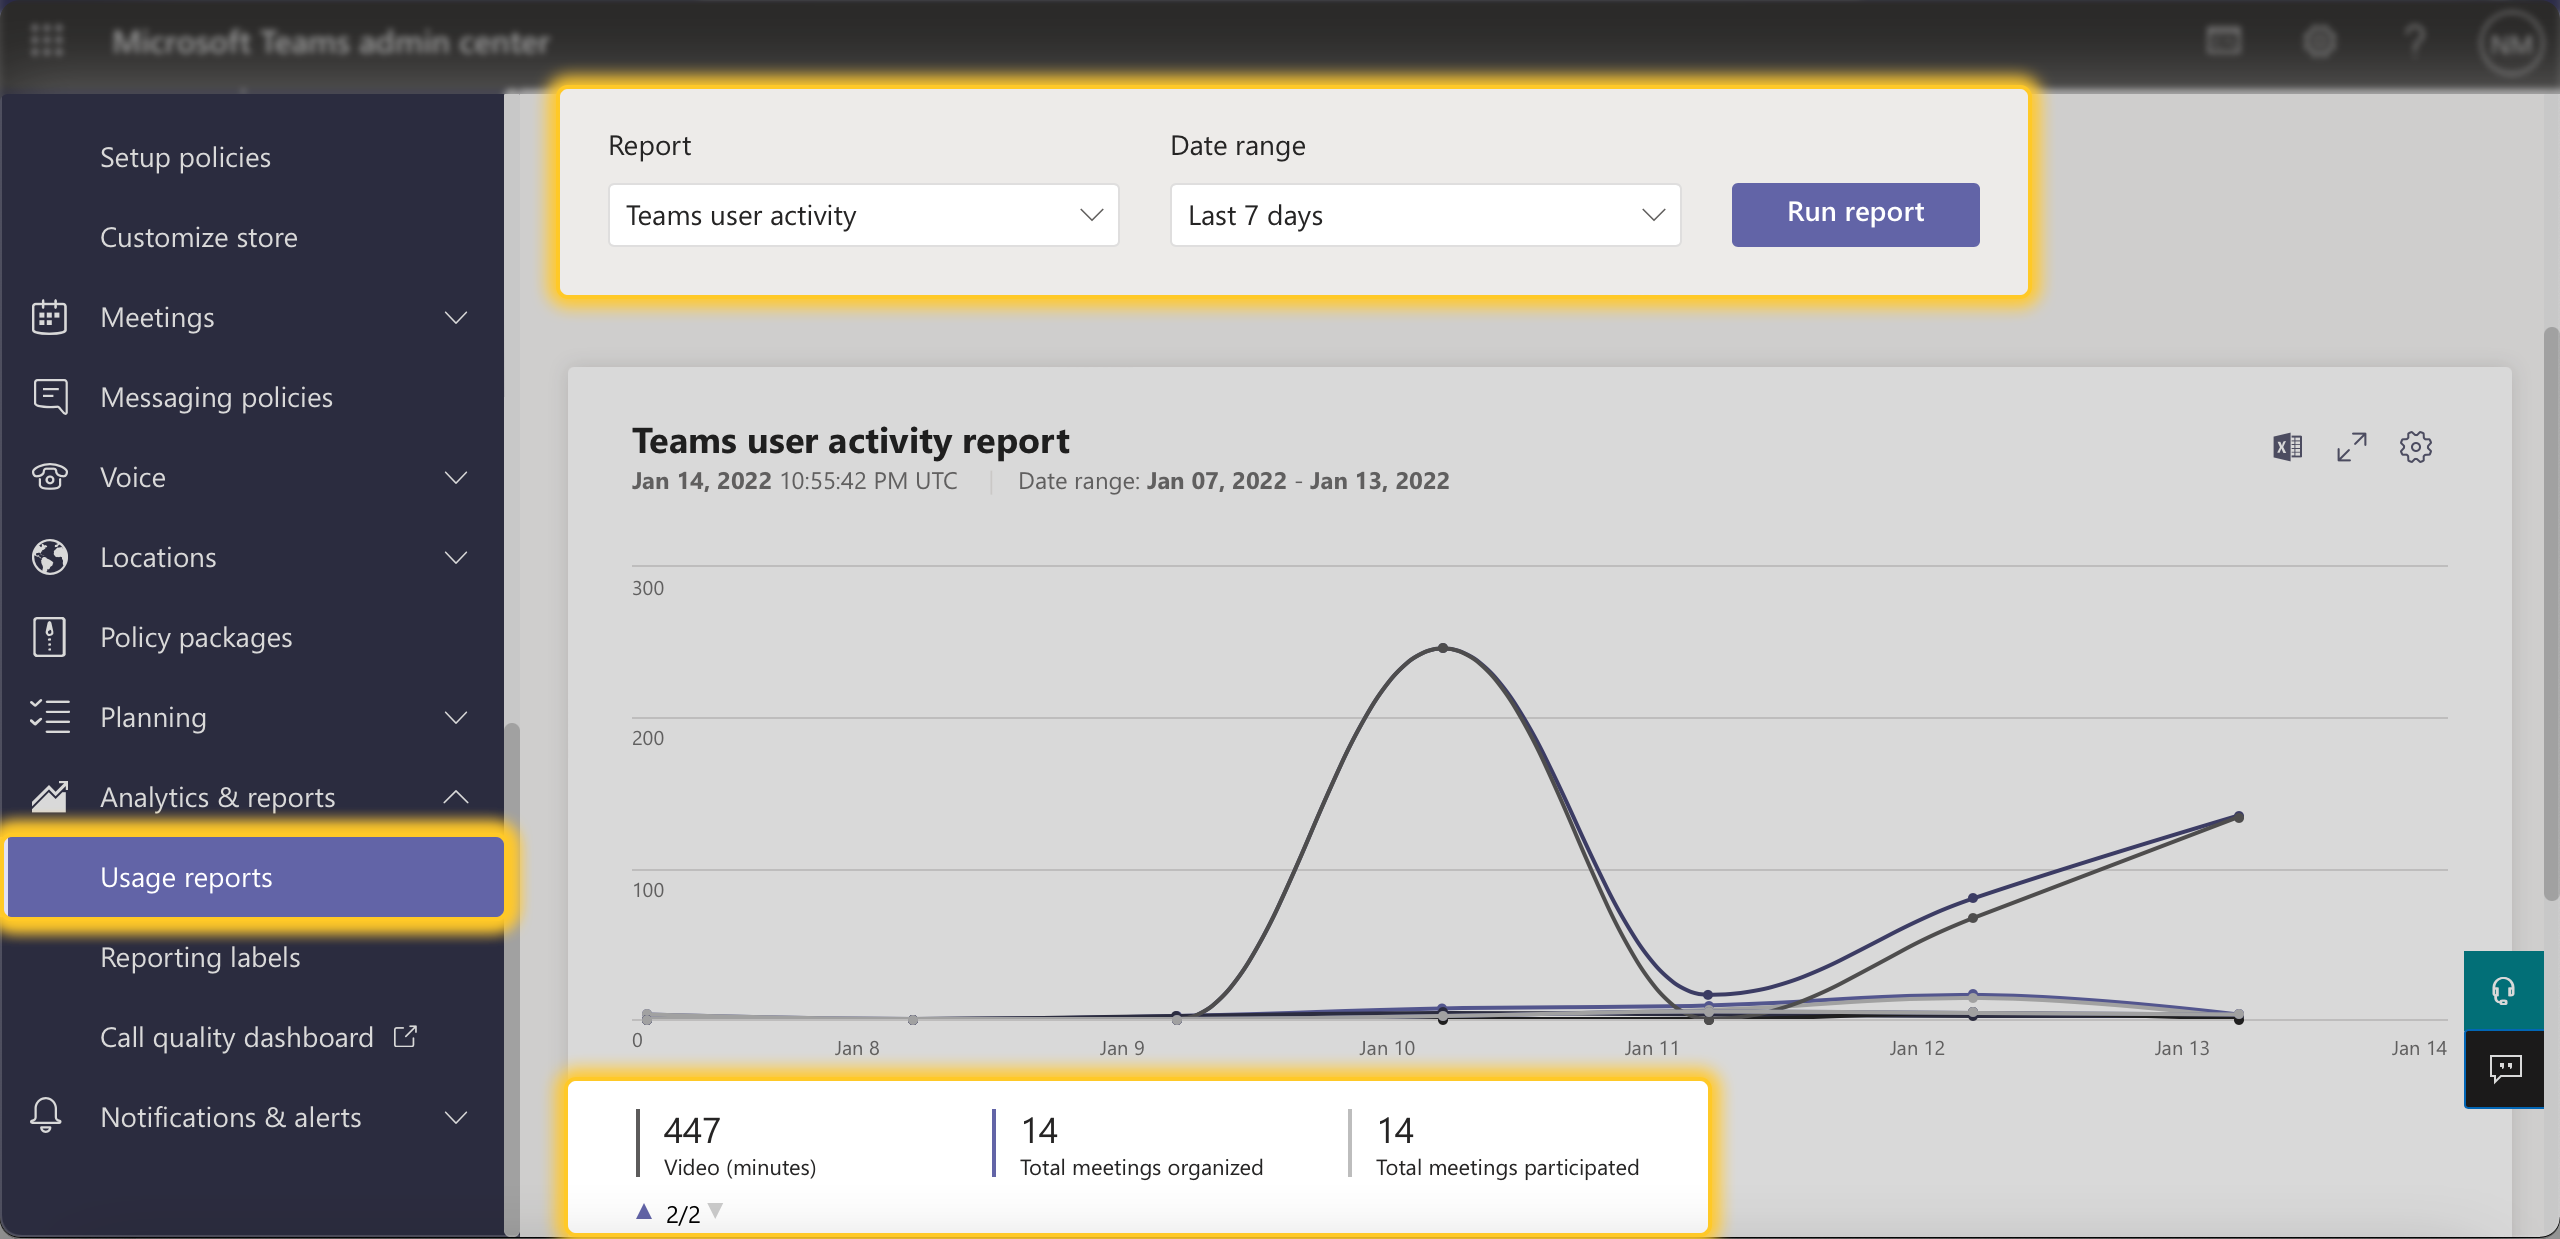The height and width of the screenshot is (1239, 2560).
Task: Toggle Total meetings organized metric
Action: tap(1140, 1145)
